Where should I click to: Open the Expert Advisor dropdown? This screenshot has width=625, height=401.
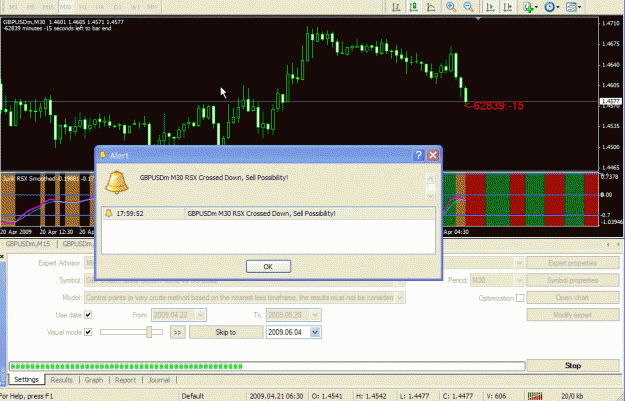(519, 263)
